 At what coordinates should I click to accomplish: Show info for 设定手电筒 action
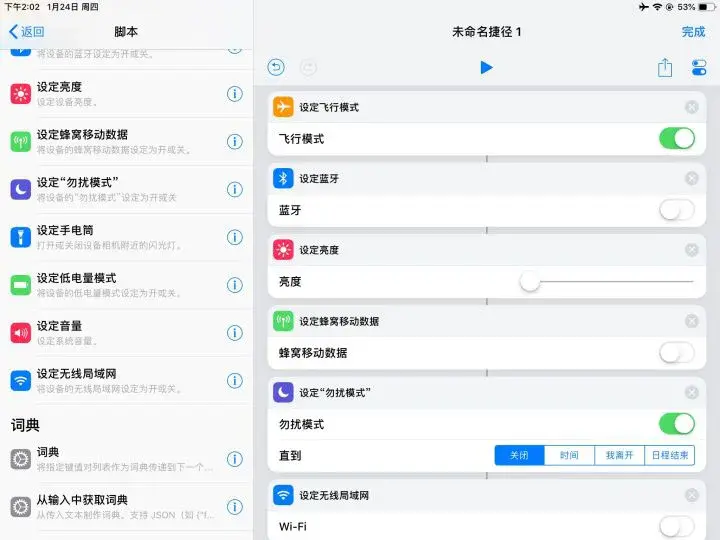point(235,237)
